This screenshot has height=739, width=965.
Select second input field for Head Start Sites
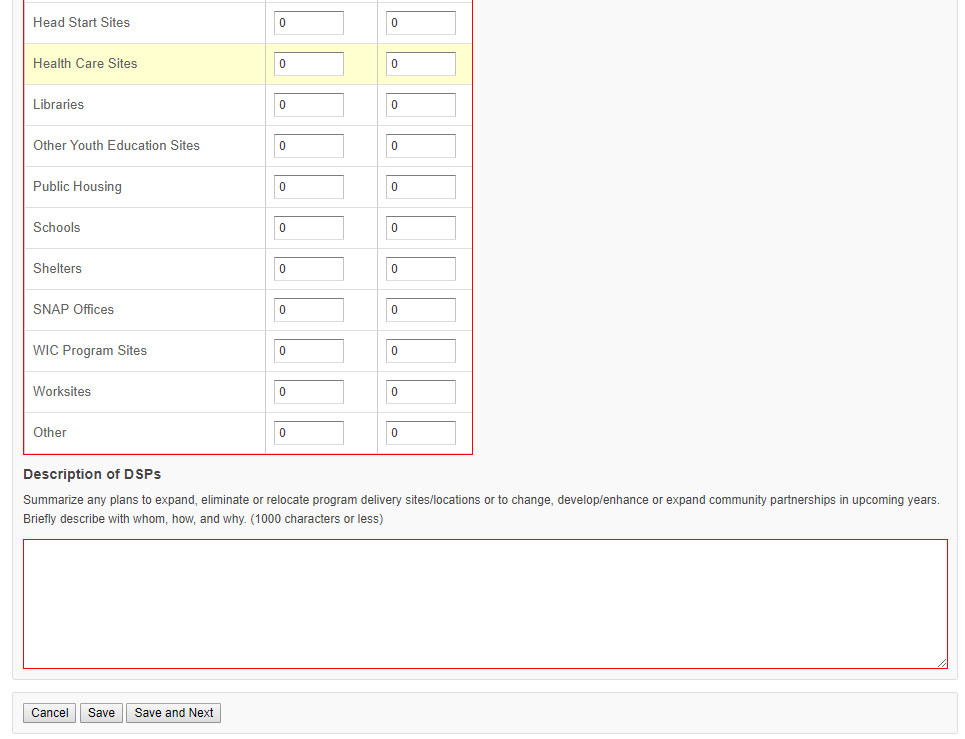coord(421,23)
